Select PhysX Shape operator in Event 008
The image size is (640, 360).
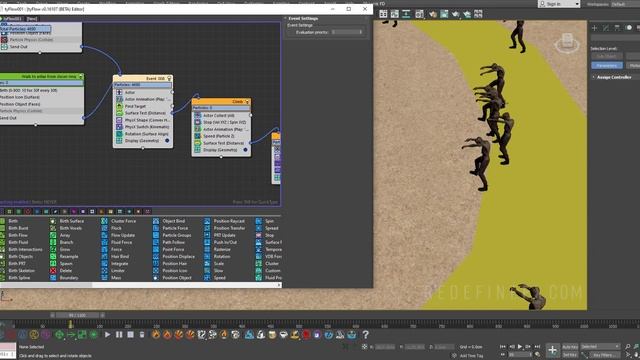(x=142, y=120)
